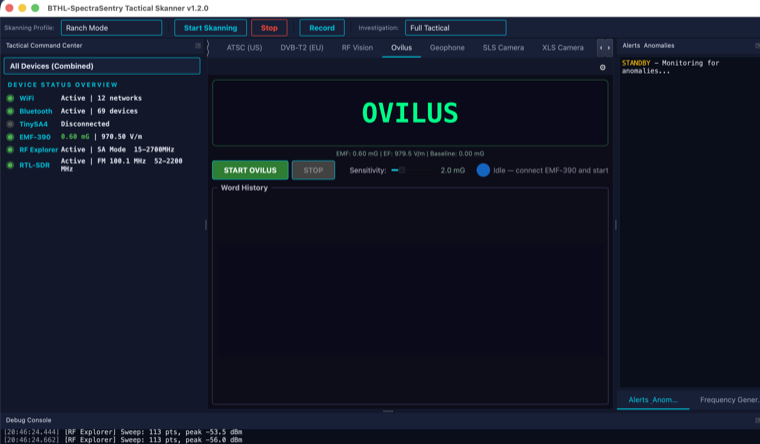Click the Ovilus settings gear icon
760x444 pixels.
point(602,67)
